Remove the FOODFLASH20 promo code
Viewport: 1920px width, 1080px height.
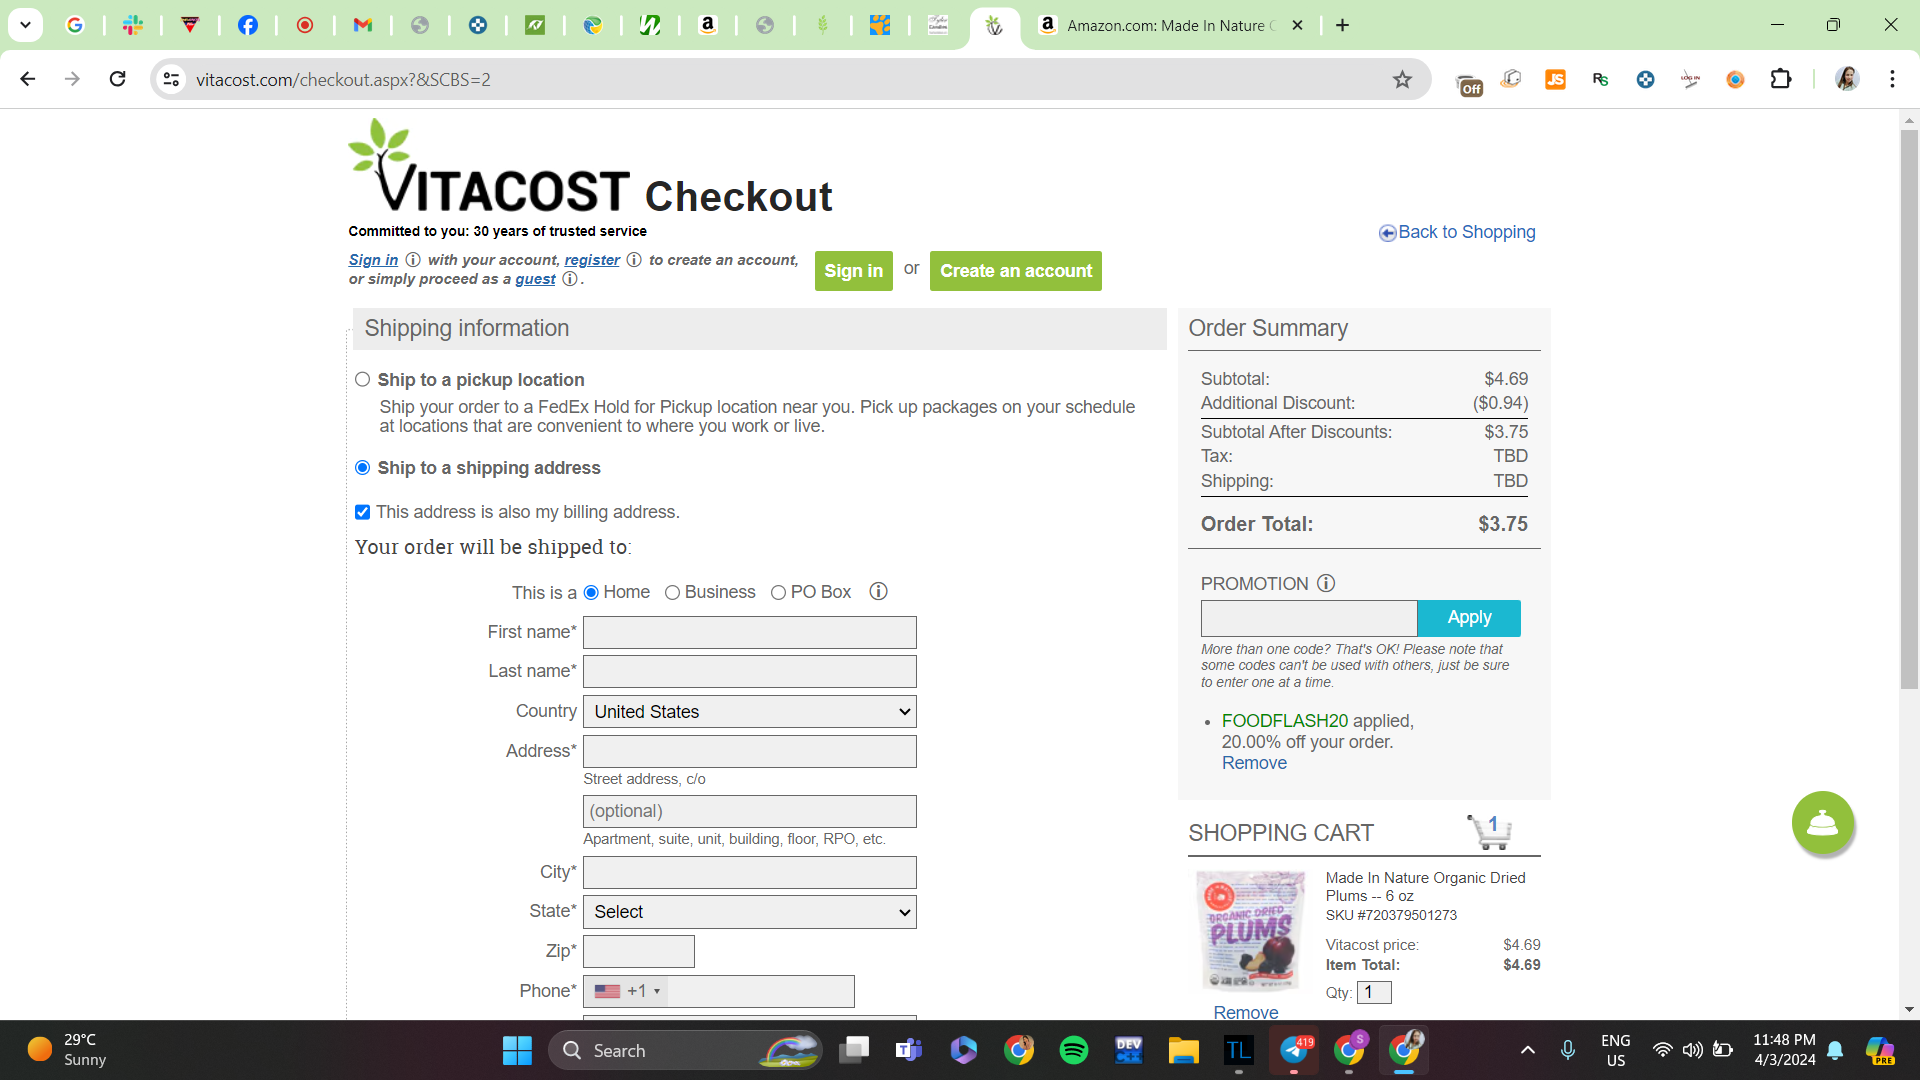point(1254,763)
